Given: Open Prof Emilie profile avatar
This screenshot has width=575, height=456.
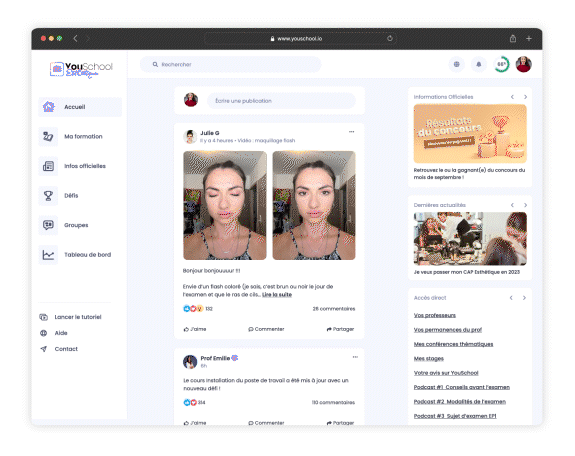Looking at the screenshot, I should pos(190,362).
